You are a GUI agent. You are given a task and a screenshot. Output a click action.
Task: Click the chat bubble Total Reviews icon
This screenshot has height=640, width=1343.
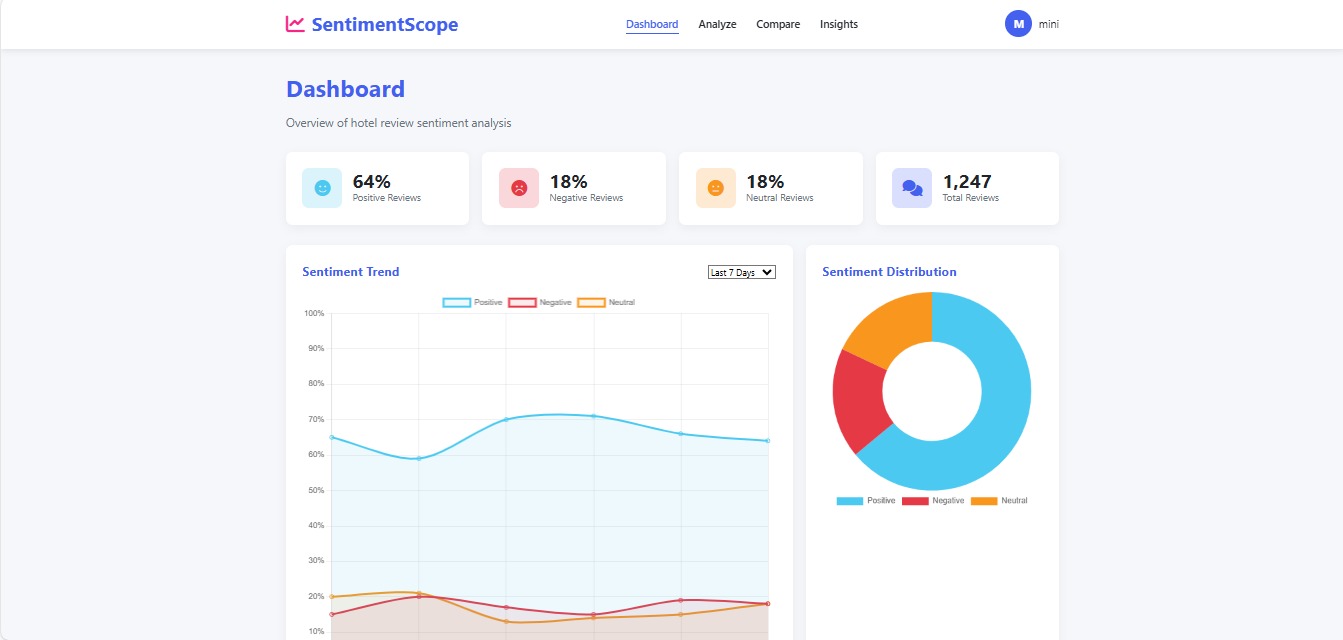tap(911, 188)
